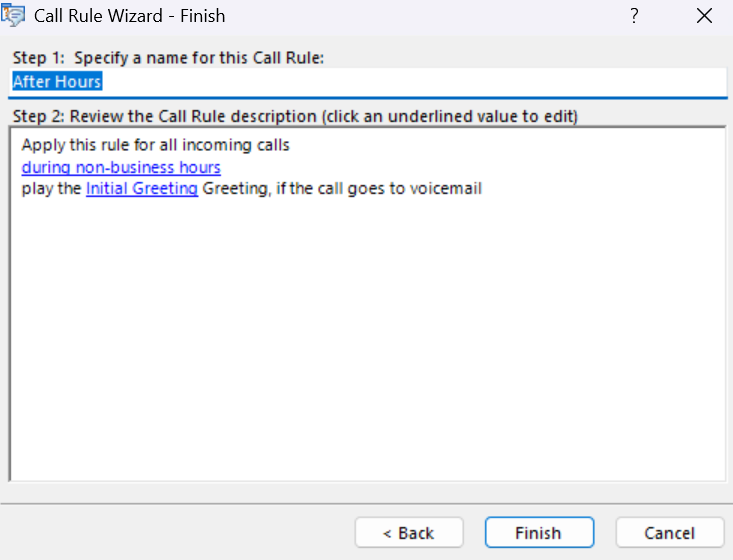Click the highlighted "After Hours" name text
Image resolution: width=733 pixels, height=560 pixels.
point(57,82)
